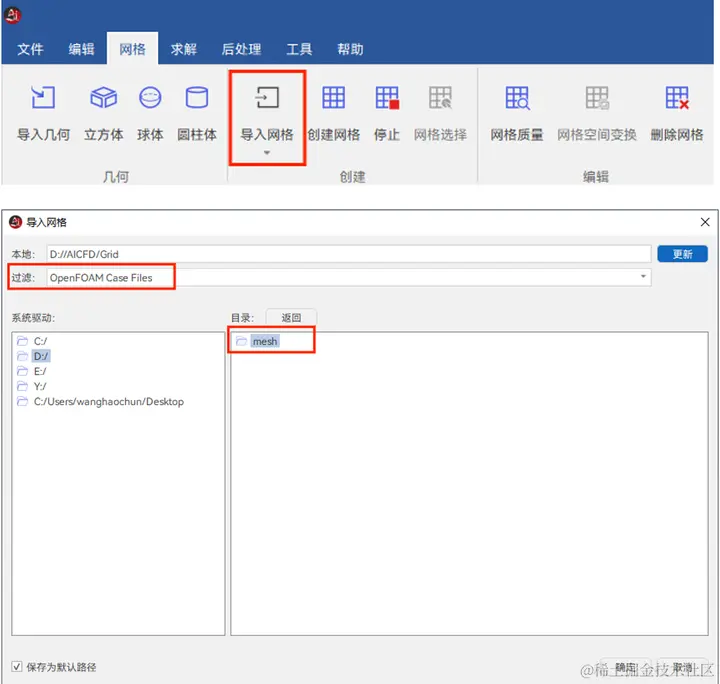Switch to the Solve (求解) ribbon tab
Viewport: 720px width, 684px height.
[184, 49]
